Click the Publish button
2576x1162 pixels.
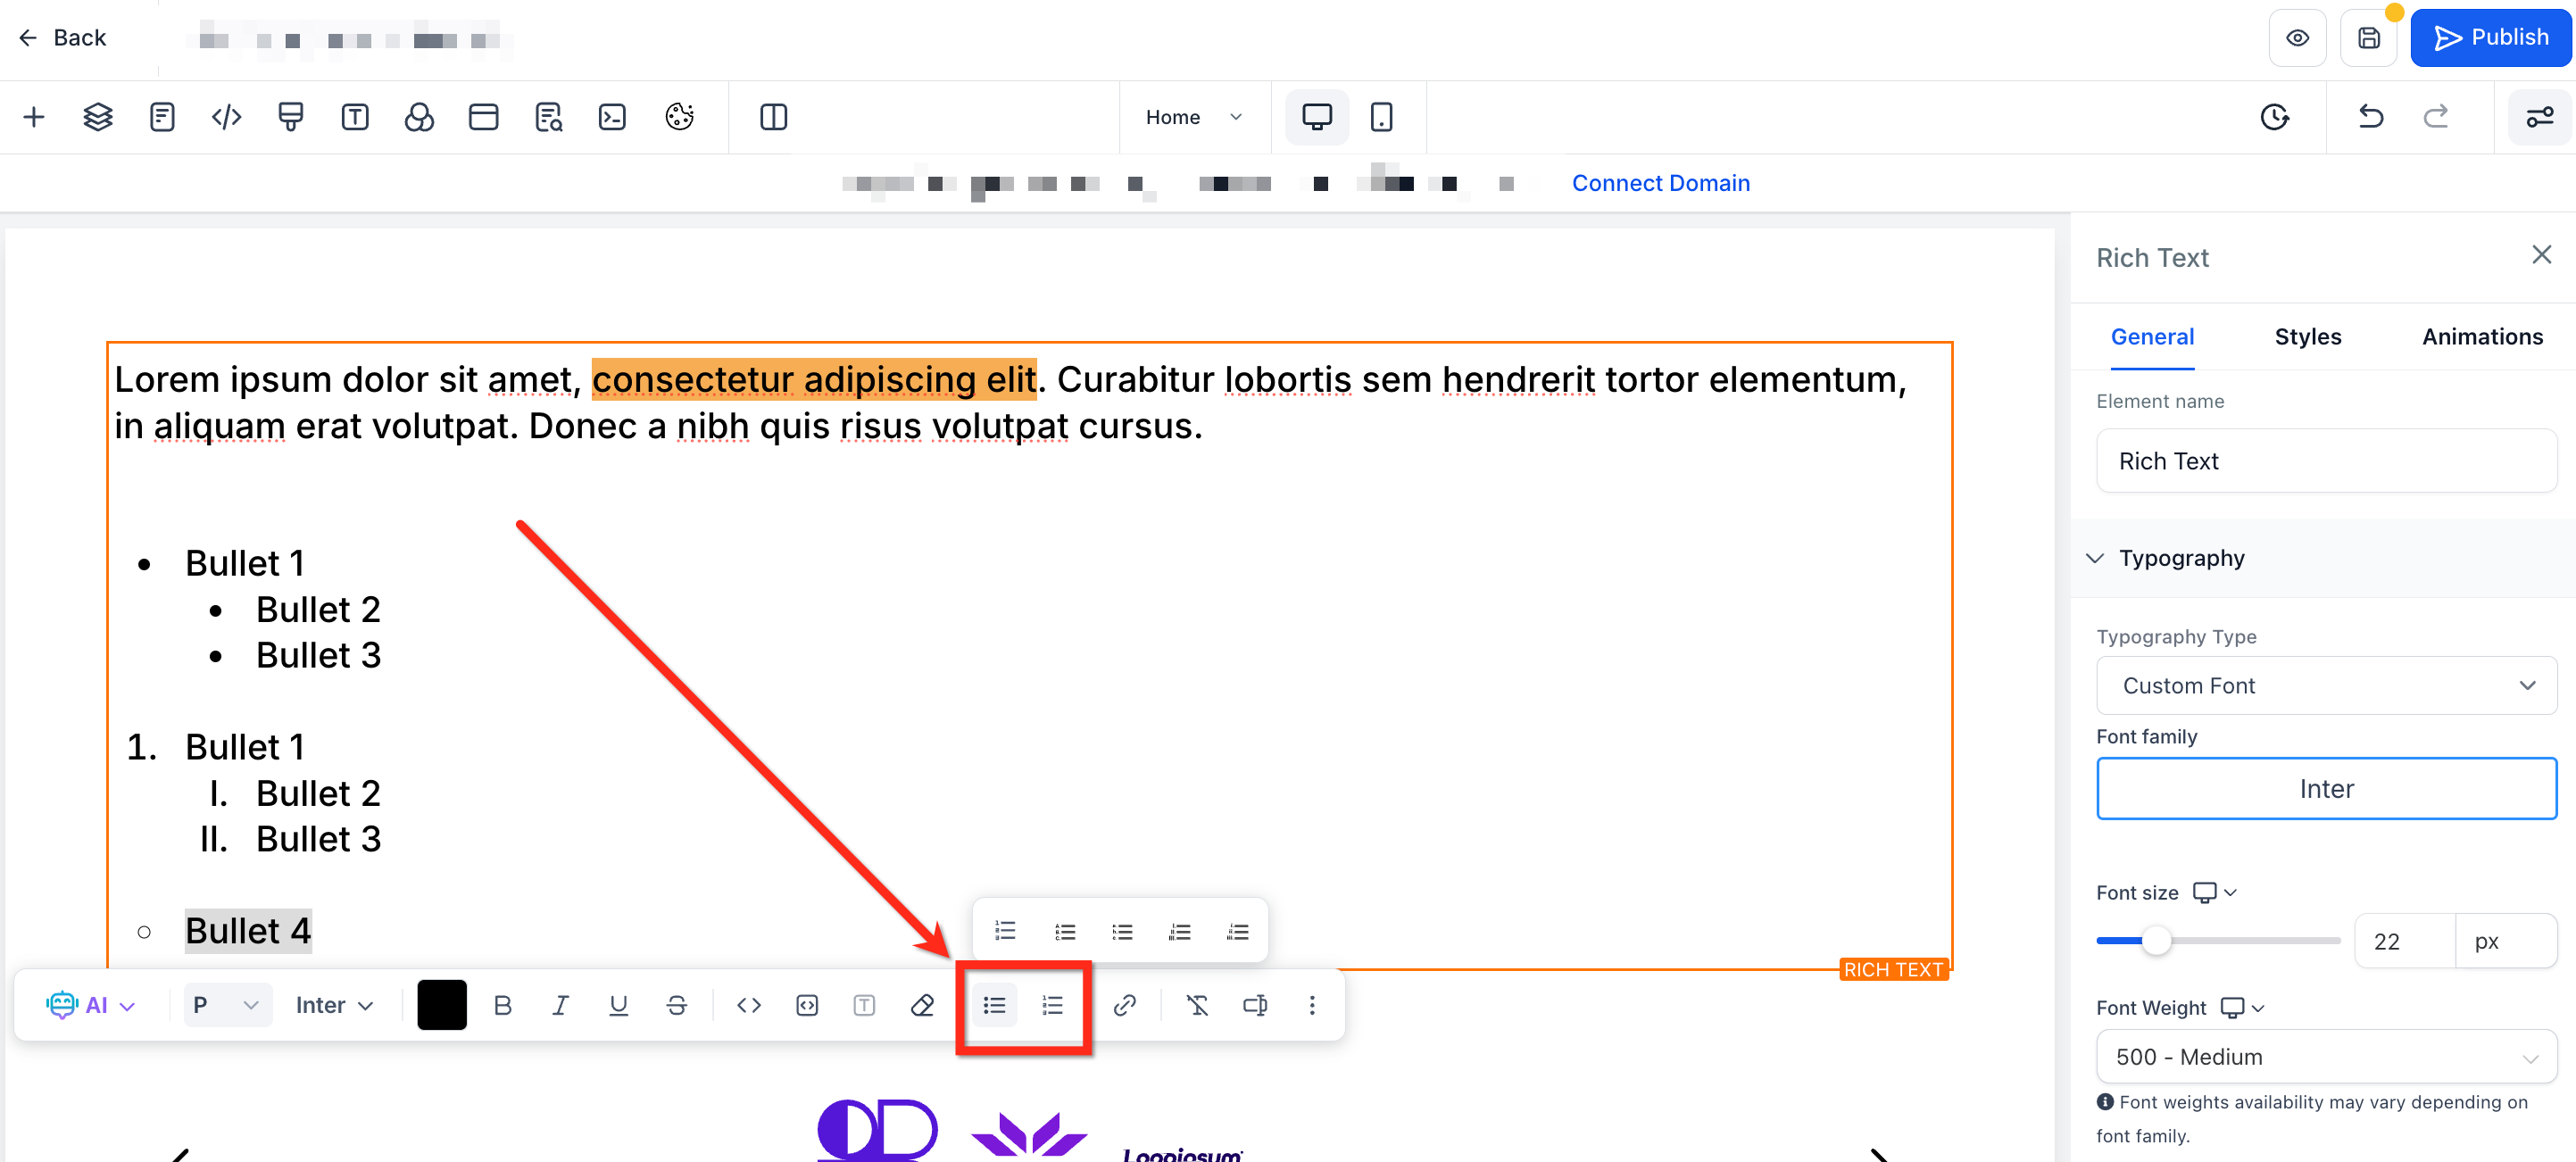tap(2489, 38)
